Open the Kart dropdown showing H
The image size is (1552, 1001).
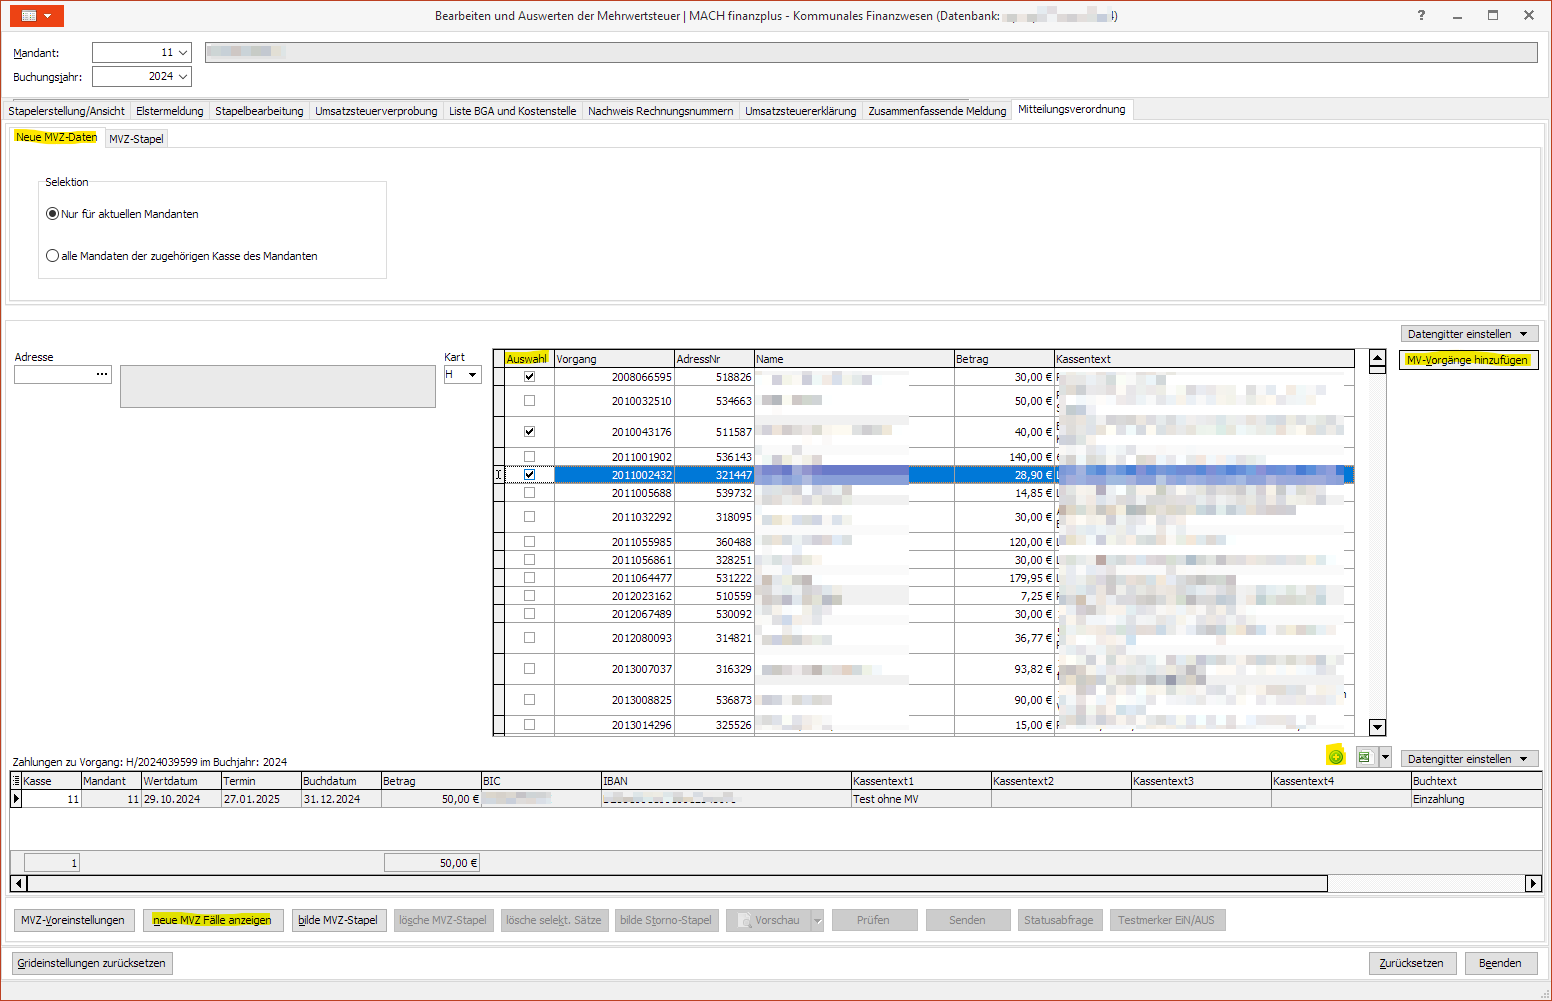472,375
